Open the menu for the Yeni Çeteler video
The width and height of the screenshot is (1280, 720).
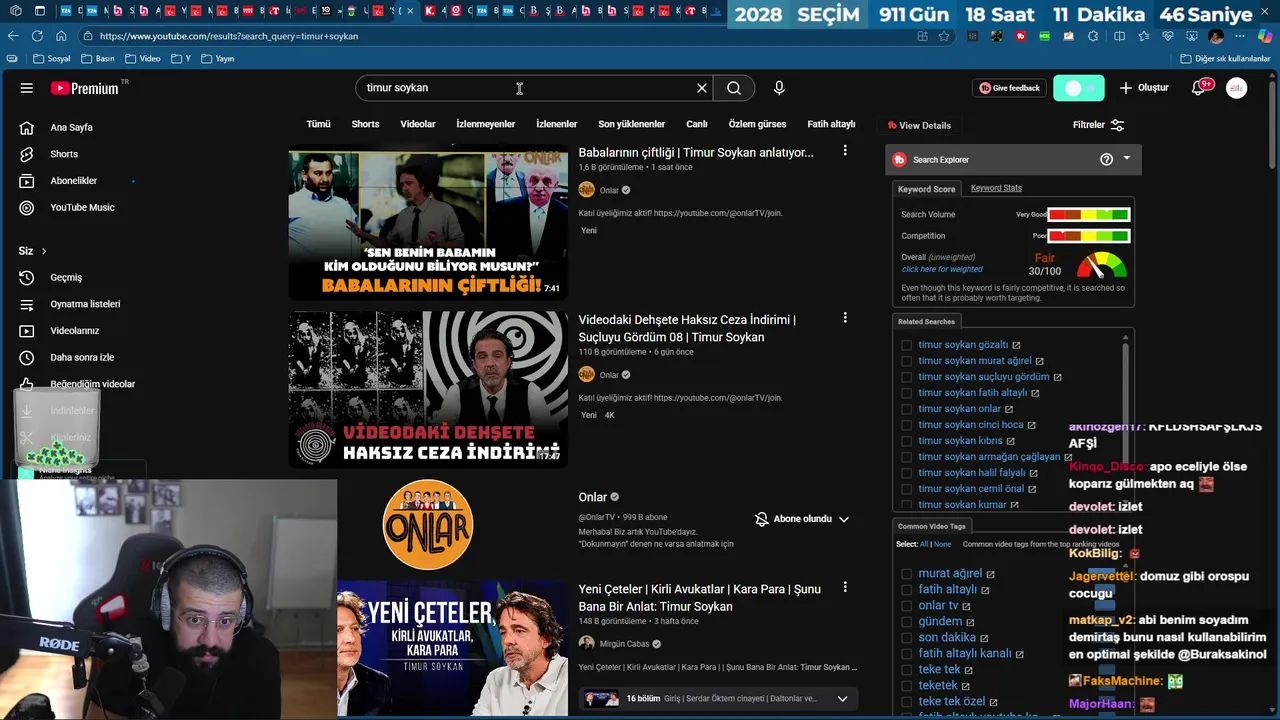coord(845,587)
